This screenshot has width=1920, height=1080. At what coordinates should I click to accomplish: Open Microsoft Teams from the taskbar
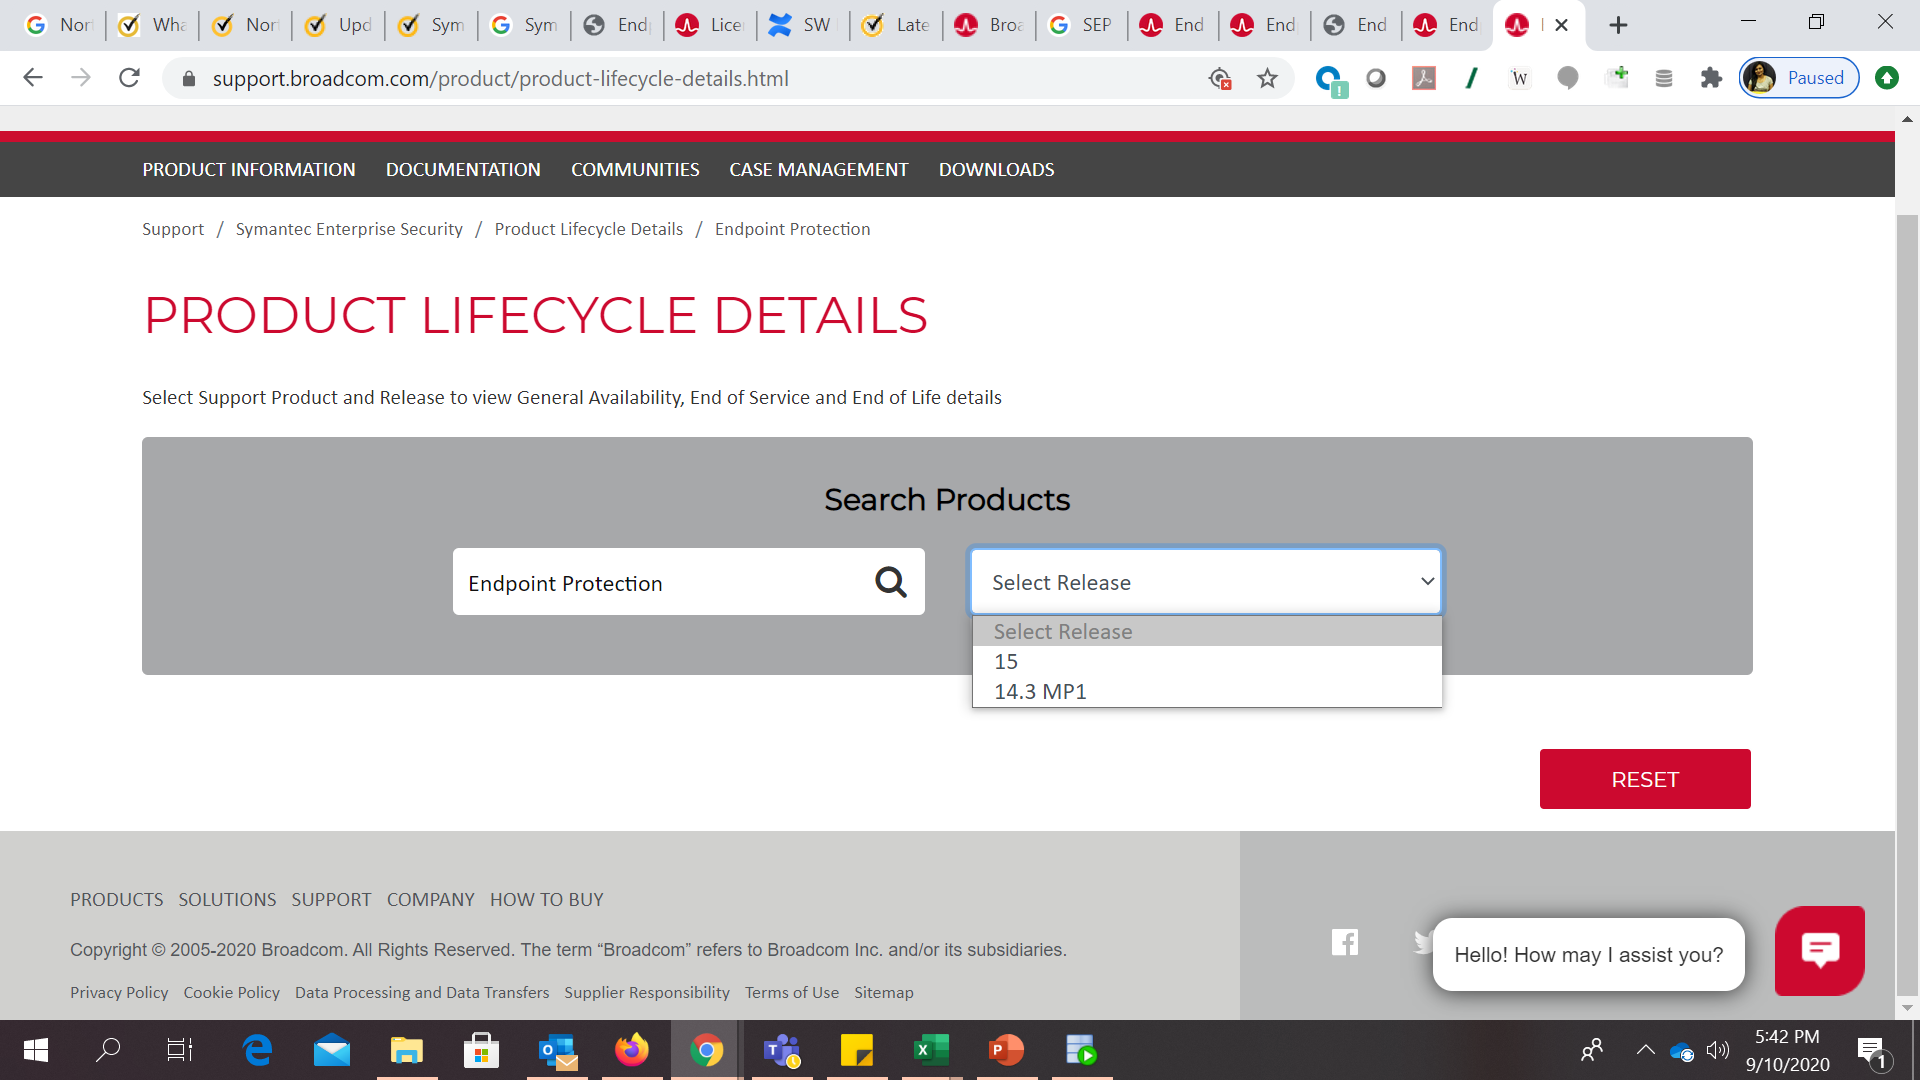781,1050
